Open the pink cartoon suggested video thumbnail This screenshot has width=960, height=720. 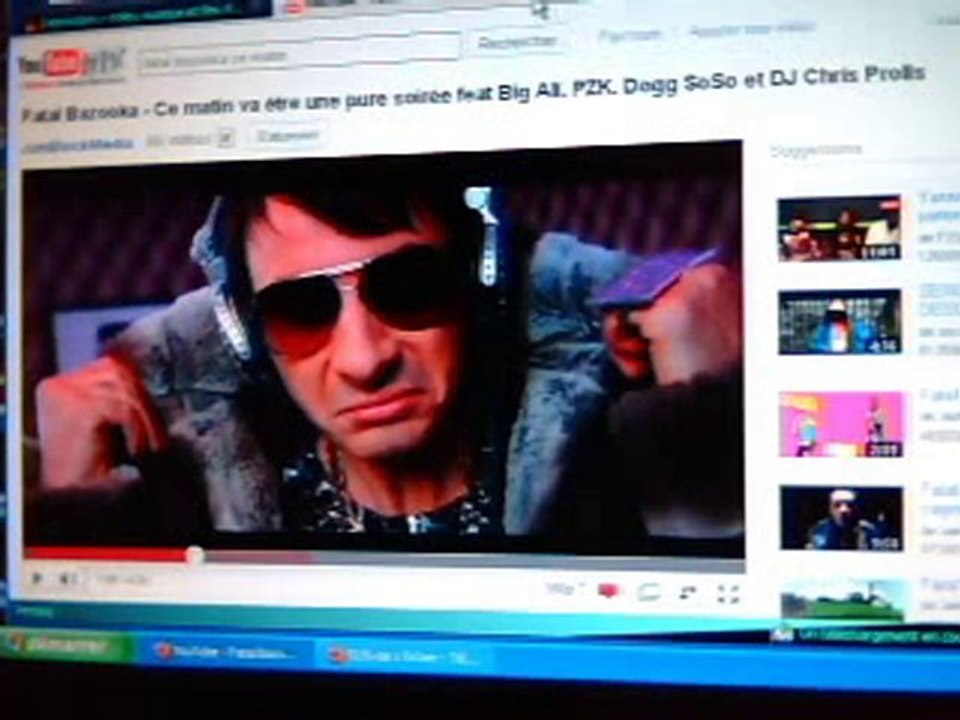coord(842,424)
